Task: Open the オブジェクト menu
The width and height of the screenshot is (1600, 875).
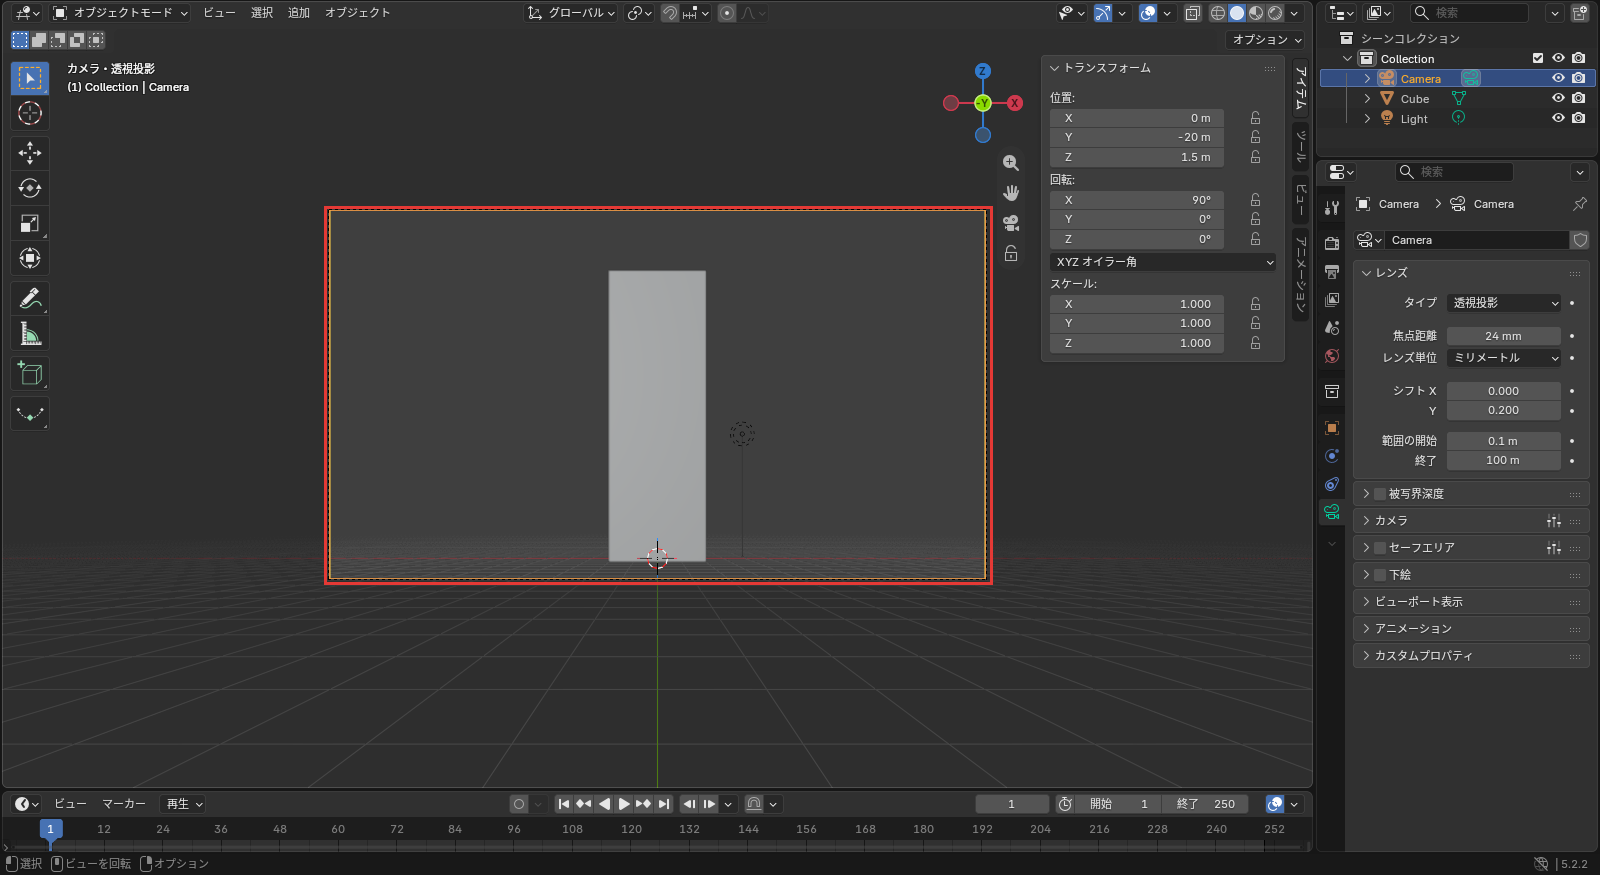Action: [357, 13]
